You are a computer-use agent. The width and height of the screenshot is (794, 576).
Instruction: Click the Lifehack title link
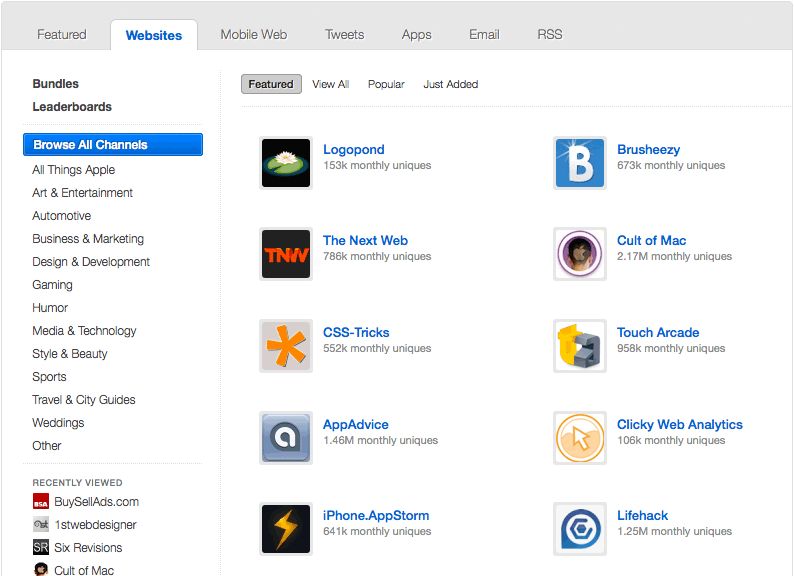pyautogui.click(x=642, y=515)
